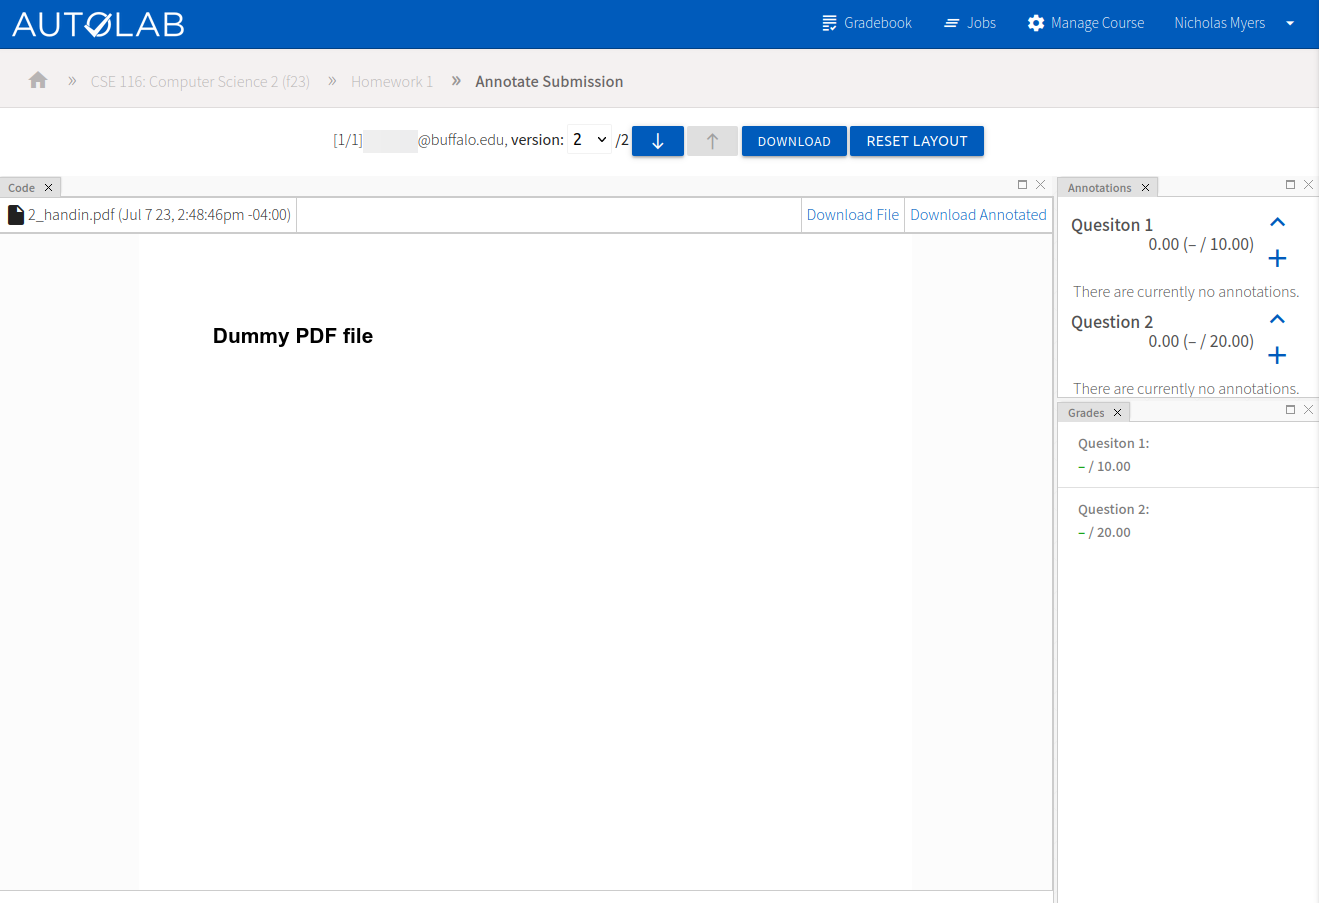Add annotation to Quesiton 1 with plus
This screenshot has height=903, width=1319.
tap(1277, 259)
